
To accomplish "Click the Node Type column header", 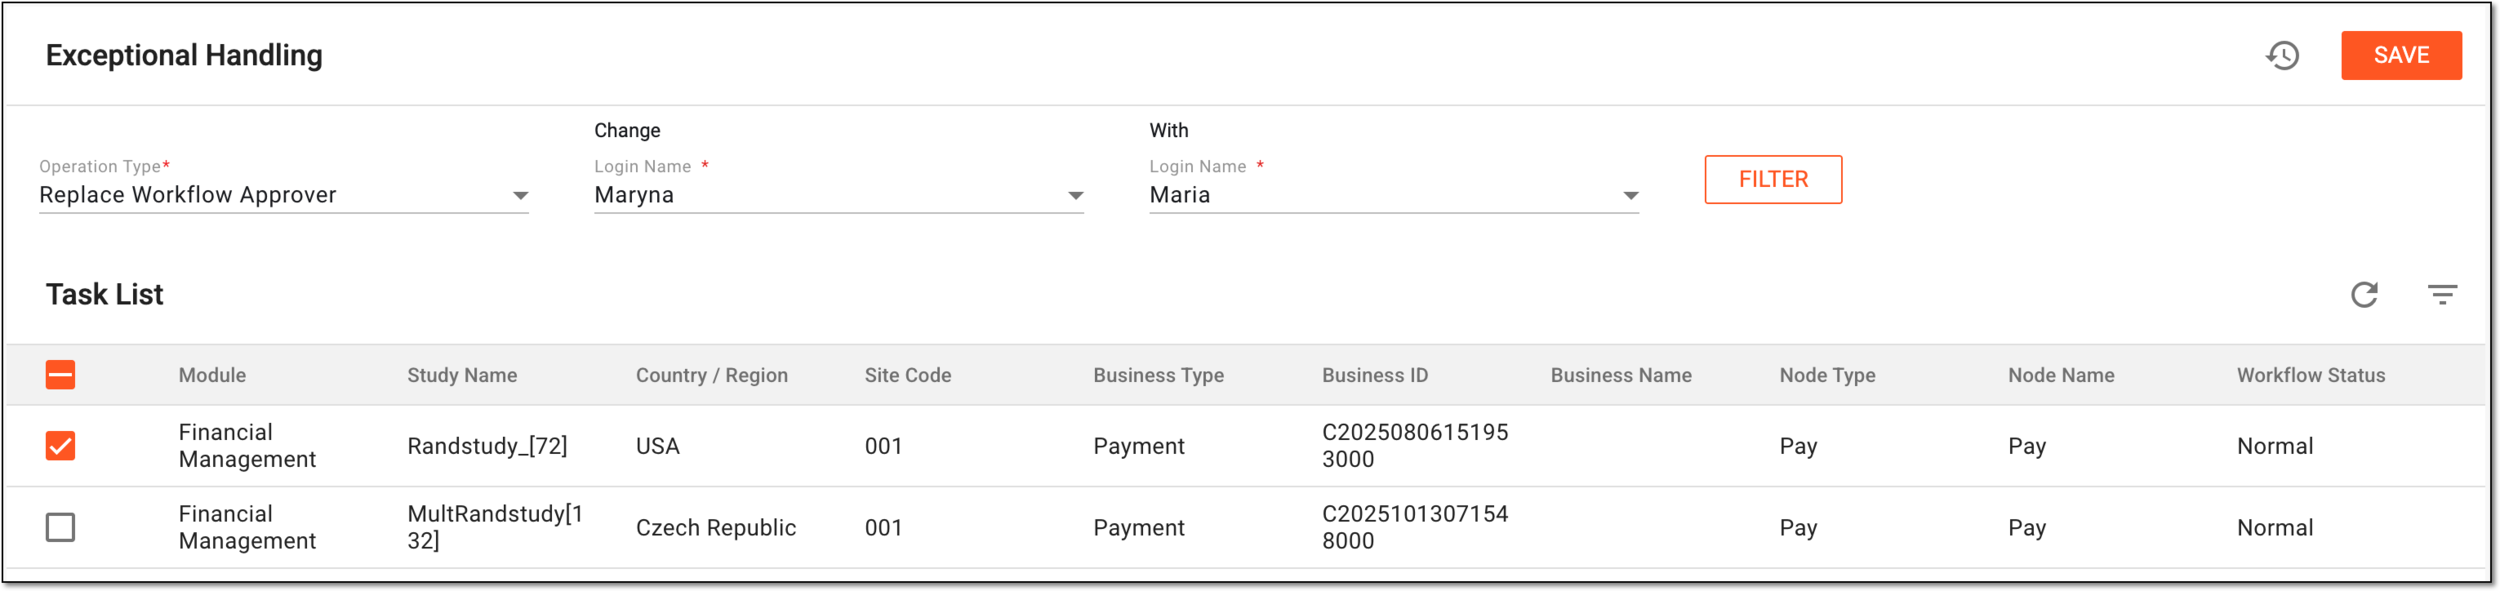I will 1827,375.
